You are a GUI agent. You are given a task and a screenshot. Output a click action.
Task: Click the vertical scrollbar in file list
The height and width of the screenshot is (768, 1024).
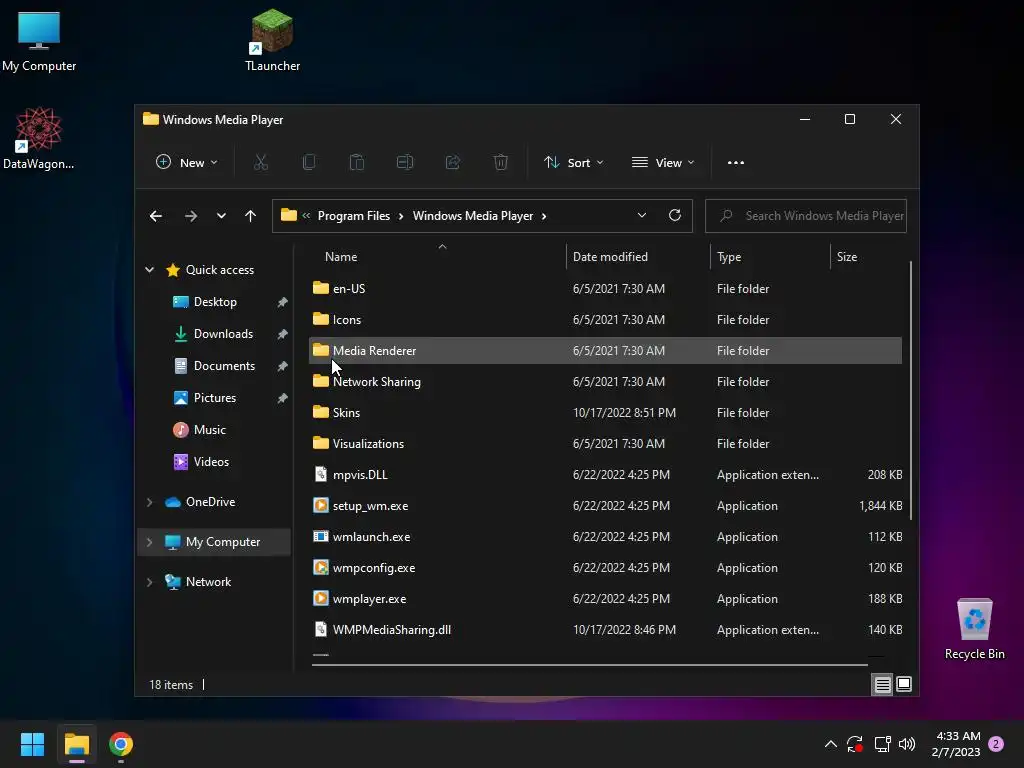coord(910,391)
